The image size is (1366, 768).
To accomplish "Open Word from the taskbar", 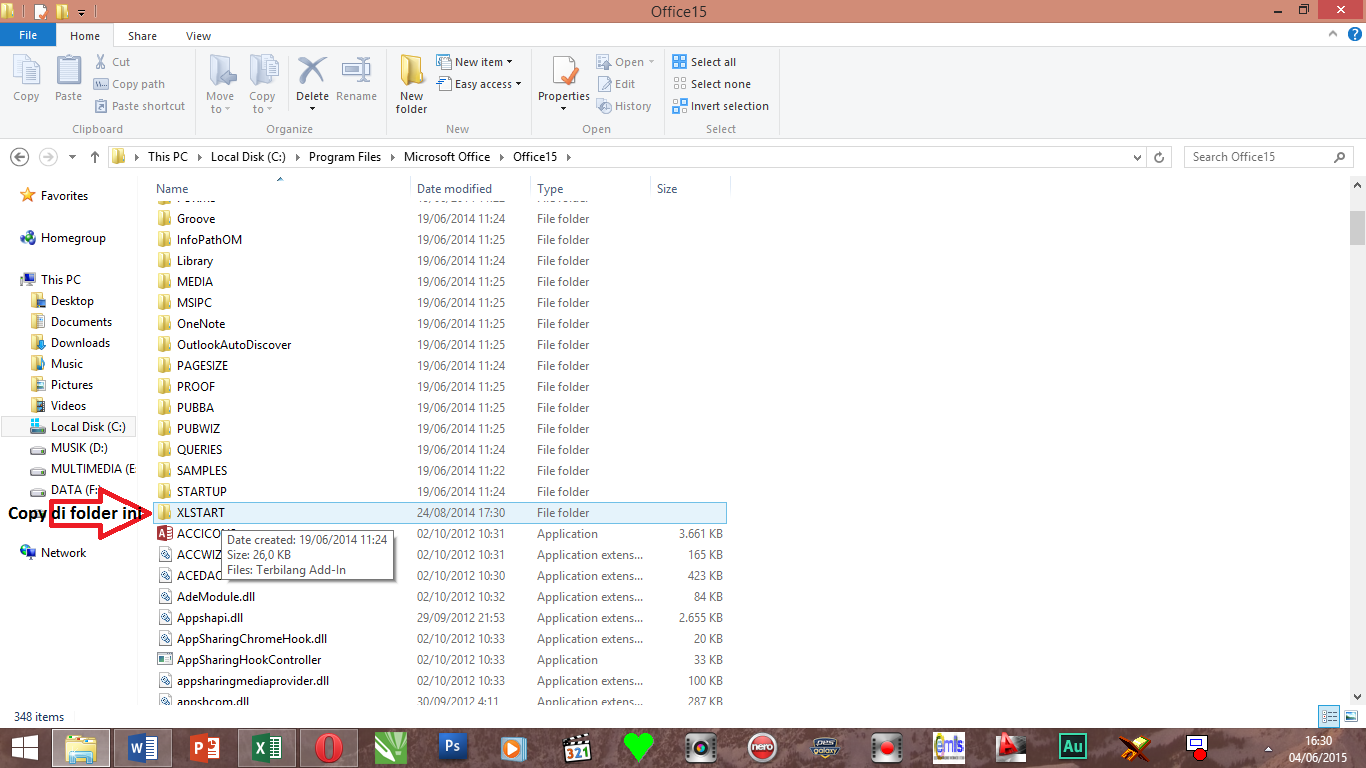I will click(142, 748).
